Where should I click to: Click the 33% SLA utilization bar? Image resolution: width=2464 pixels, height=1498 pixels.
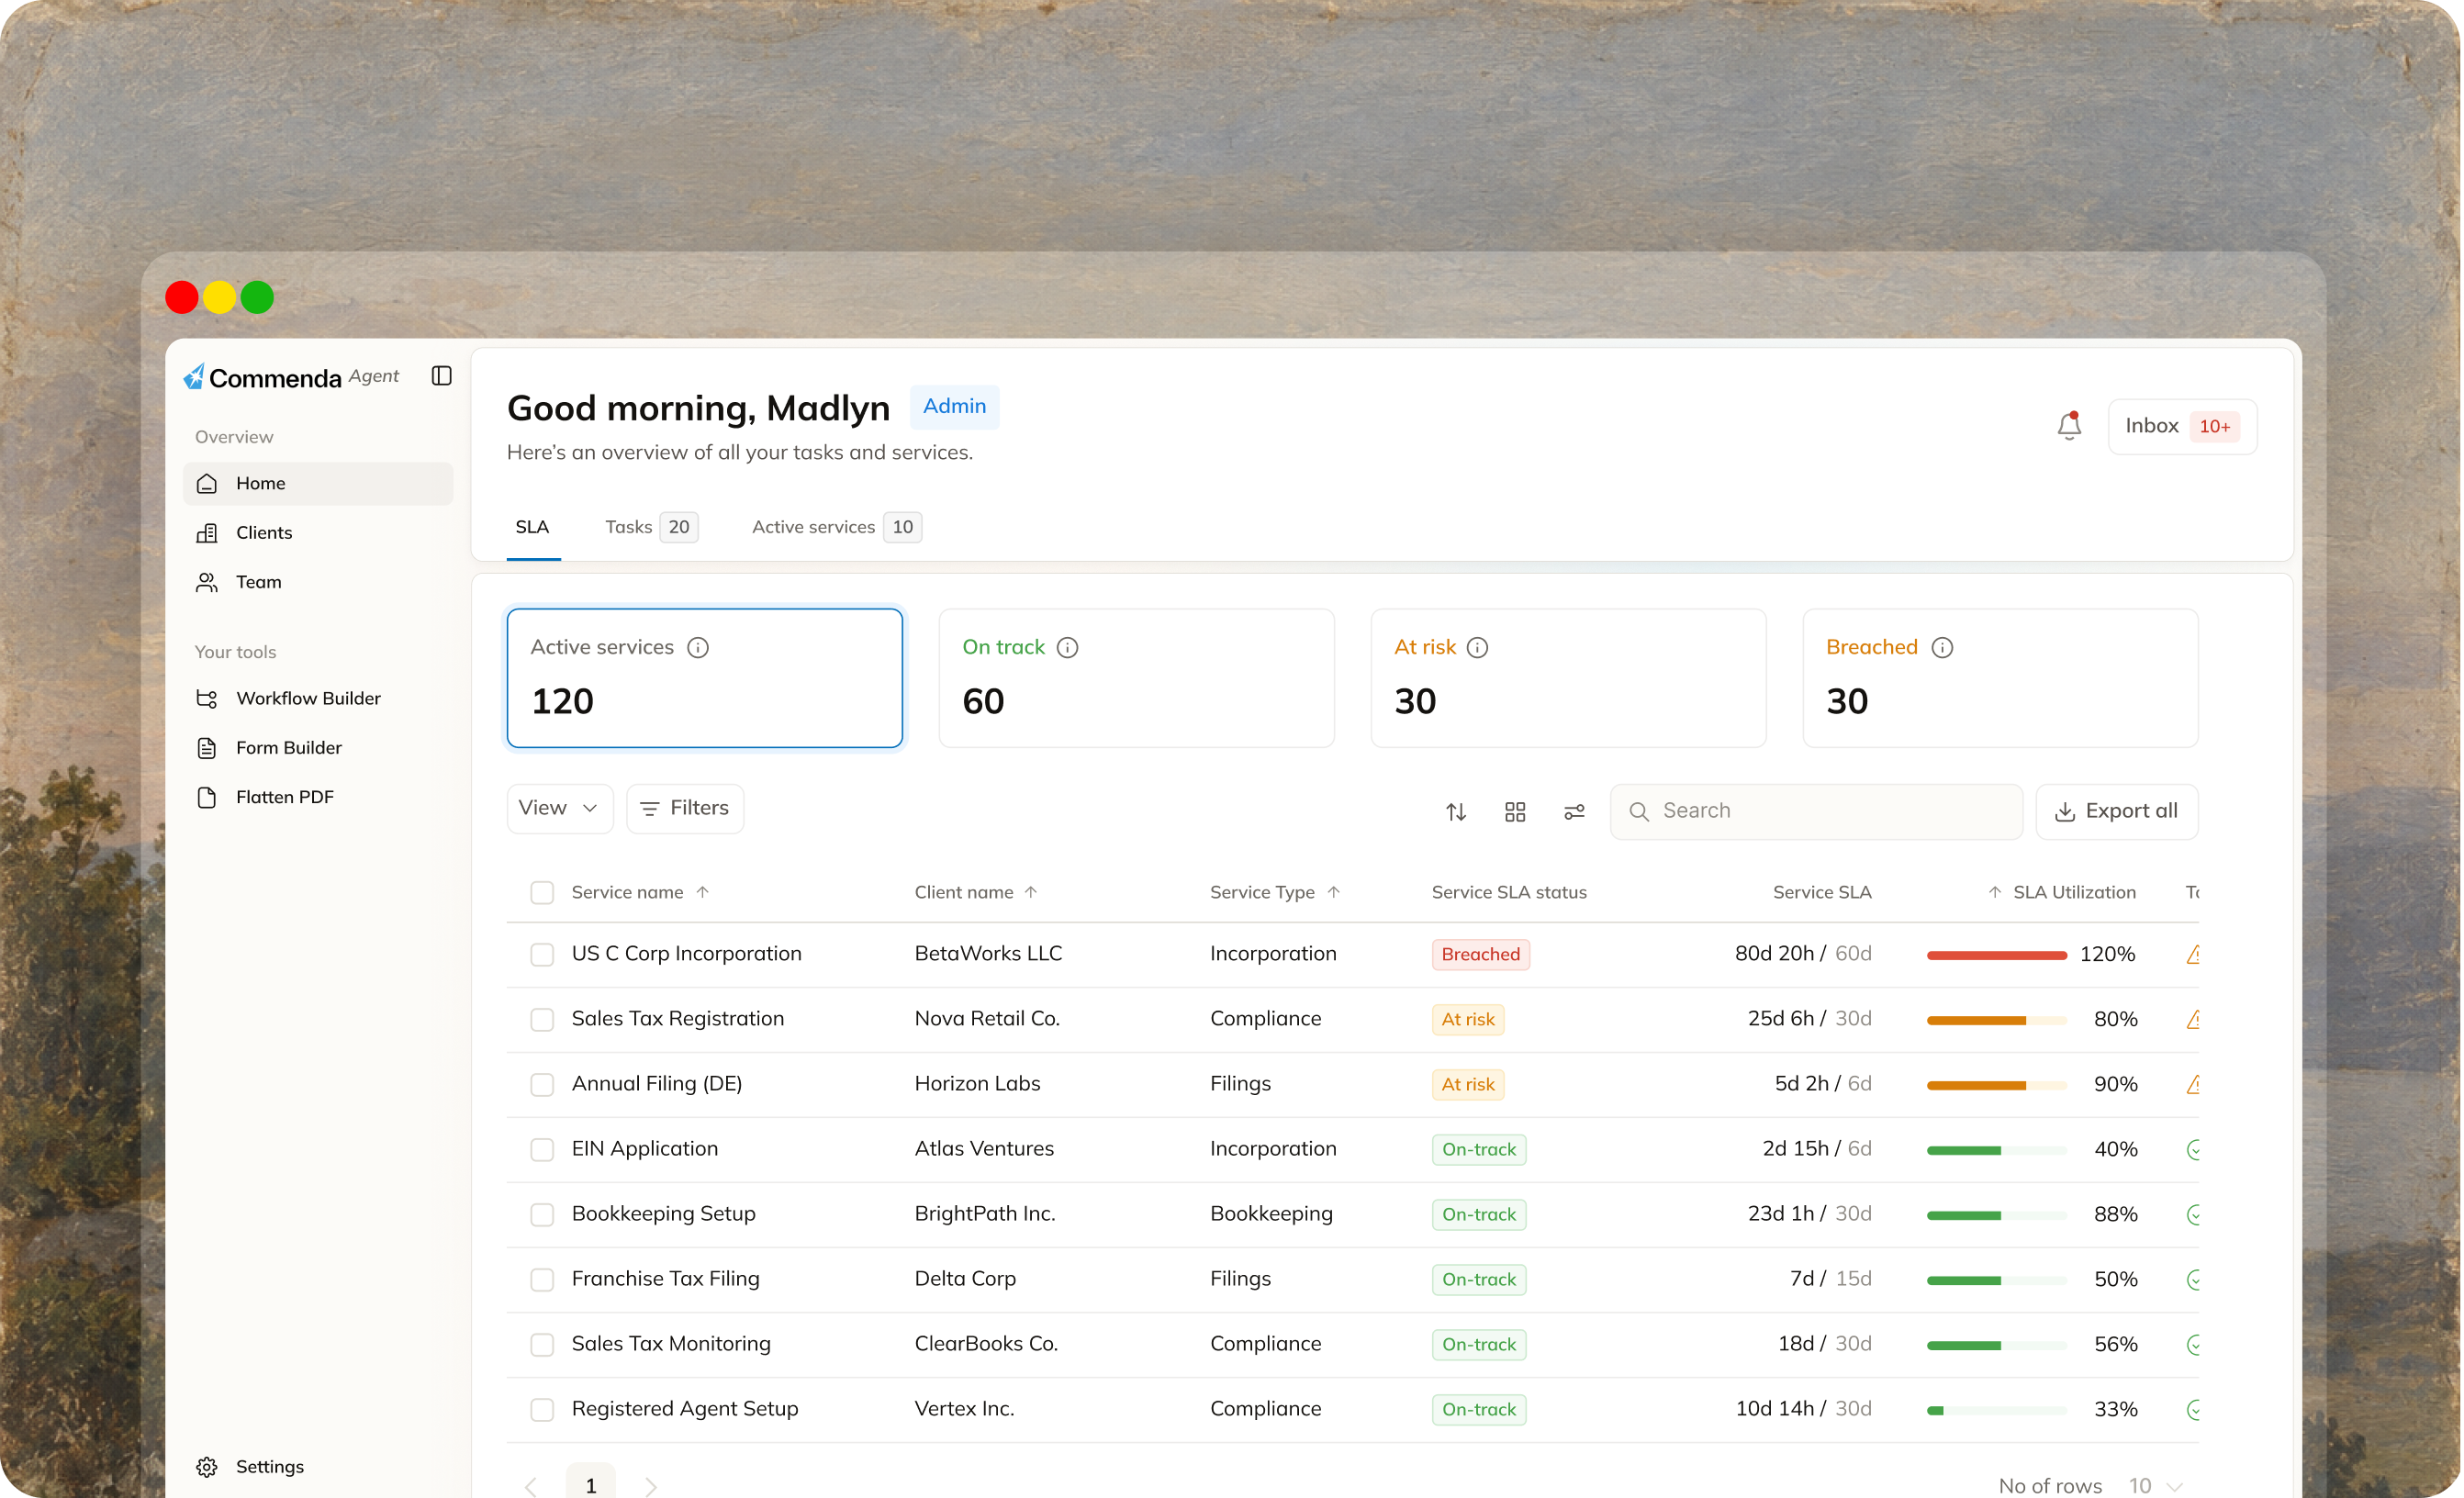click(1996, 1410)
